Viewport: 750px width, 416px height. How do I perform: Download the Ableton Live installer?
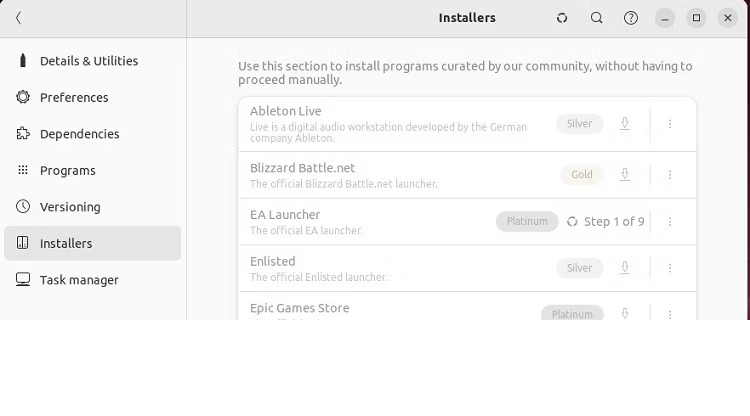click(x=625, y=124)
